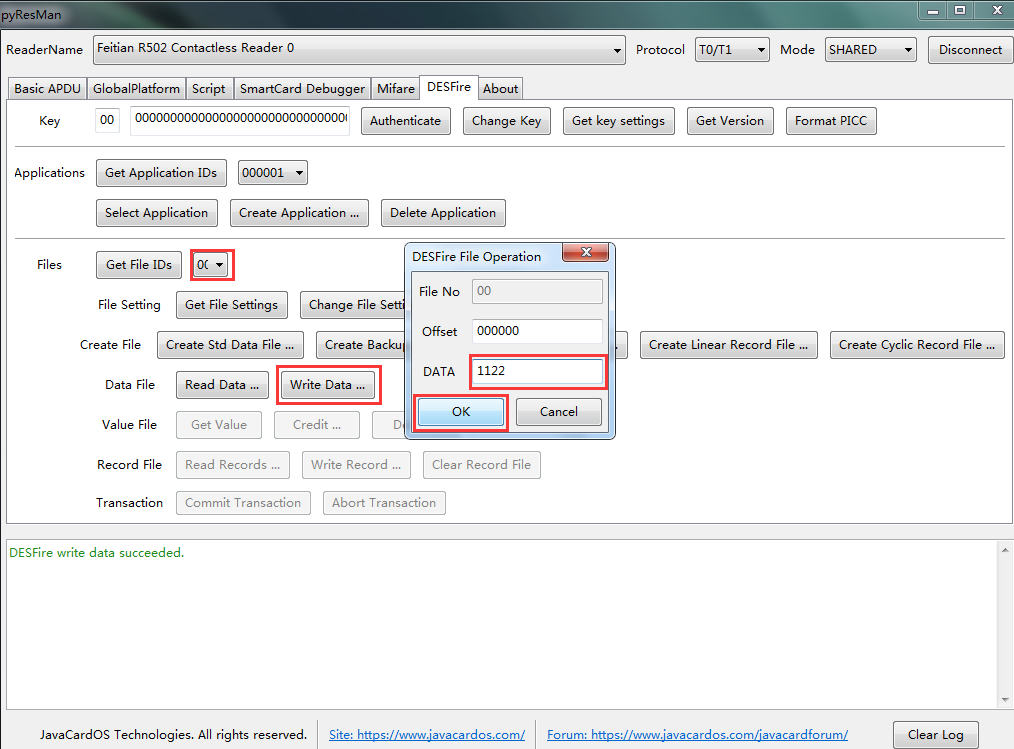This screenshot has width=1014, height=749.
Task: Open the GlobalPlatform tab
Action: (136, 89)
